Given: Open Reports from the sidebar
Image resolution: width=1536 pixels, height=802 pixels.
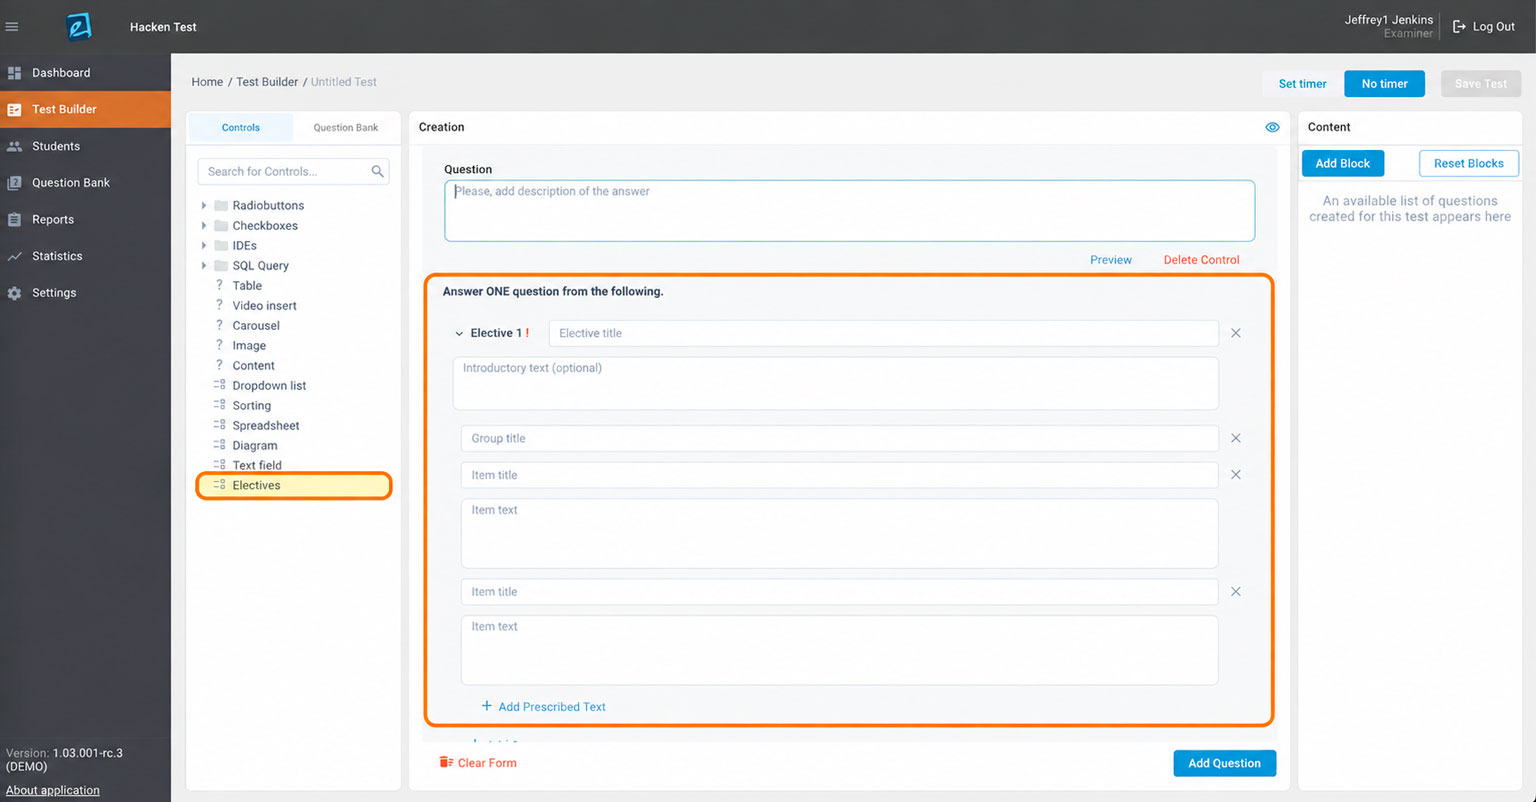Looking at the screenshot, I should (x=85, y=220).
